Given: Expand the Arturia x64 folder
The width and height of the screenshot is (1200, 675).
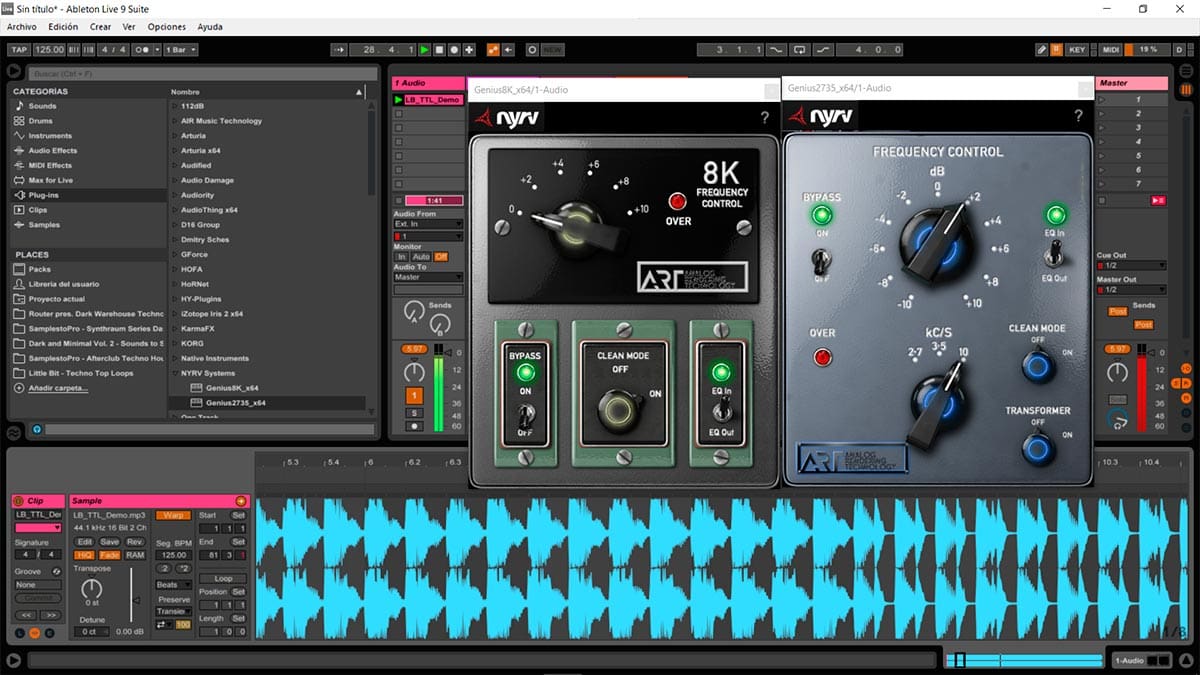Looking at the screenshot, I should coord(174,151).
